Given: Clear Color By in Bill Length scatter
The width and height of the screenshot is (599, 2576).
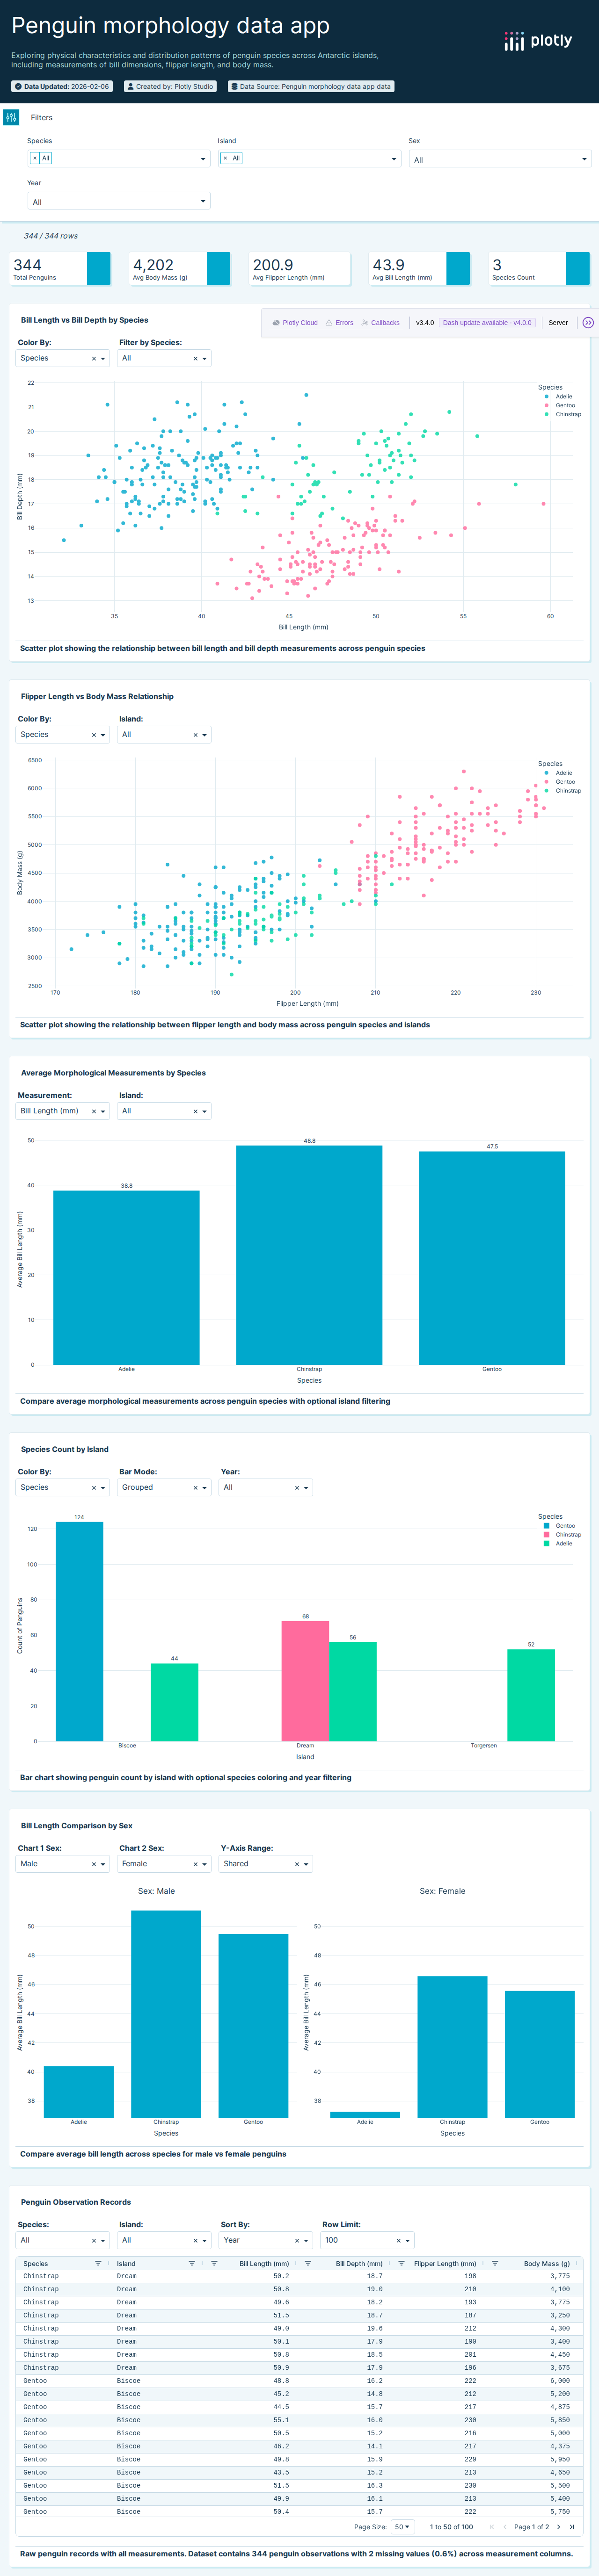Looking at the screenshot, I should click(x=94, y=358).
